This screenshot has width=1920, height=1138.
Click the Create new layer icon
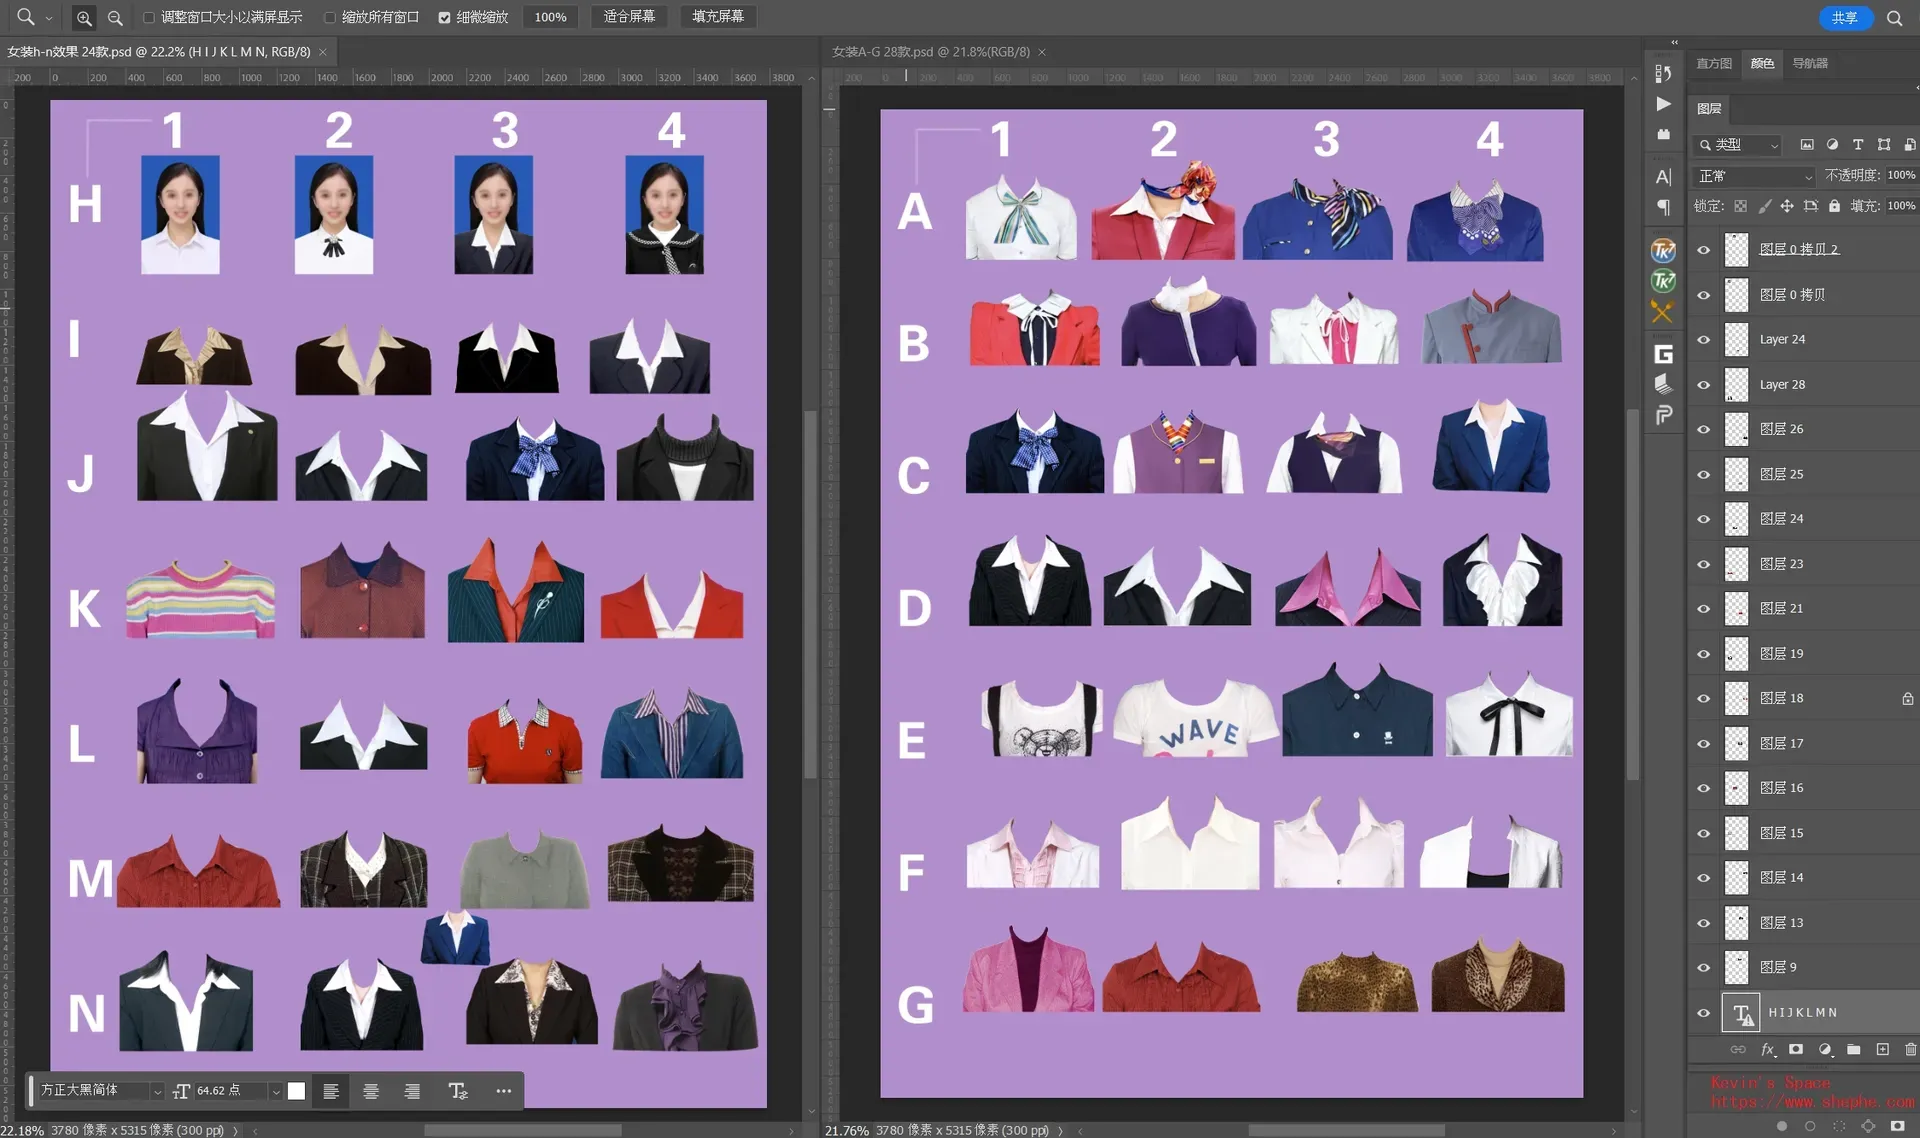pyautogui.click(x=1883, y=1049)
